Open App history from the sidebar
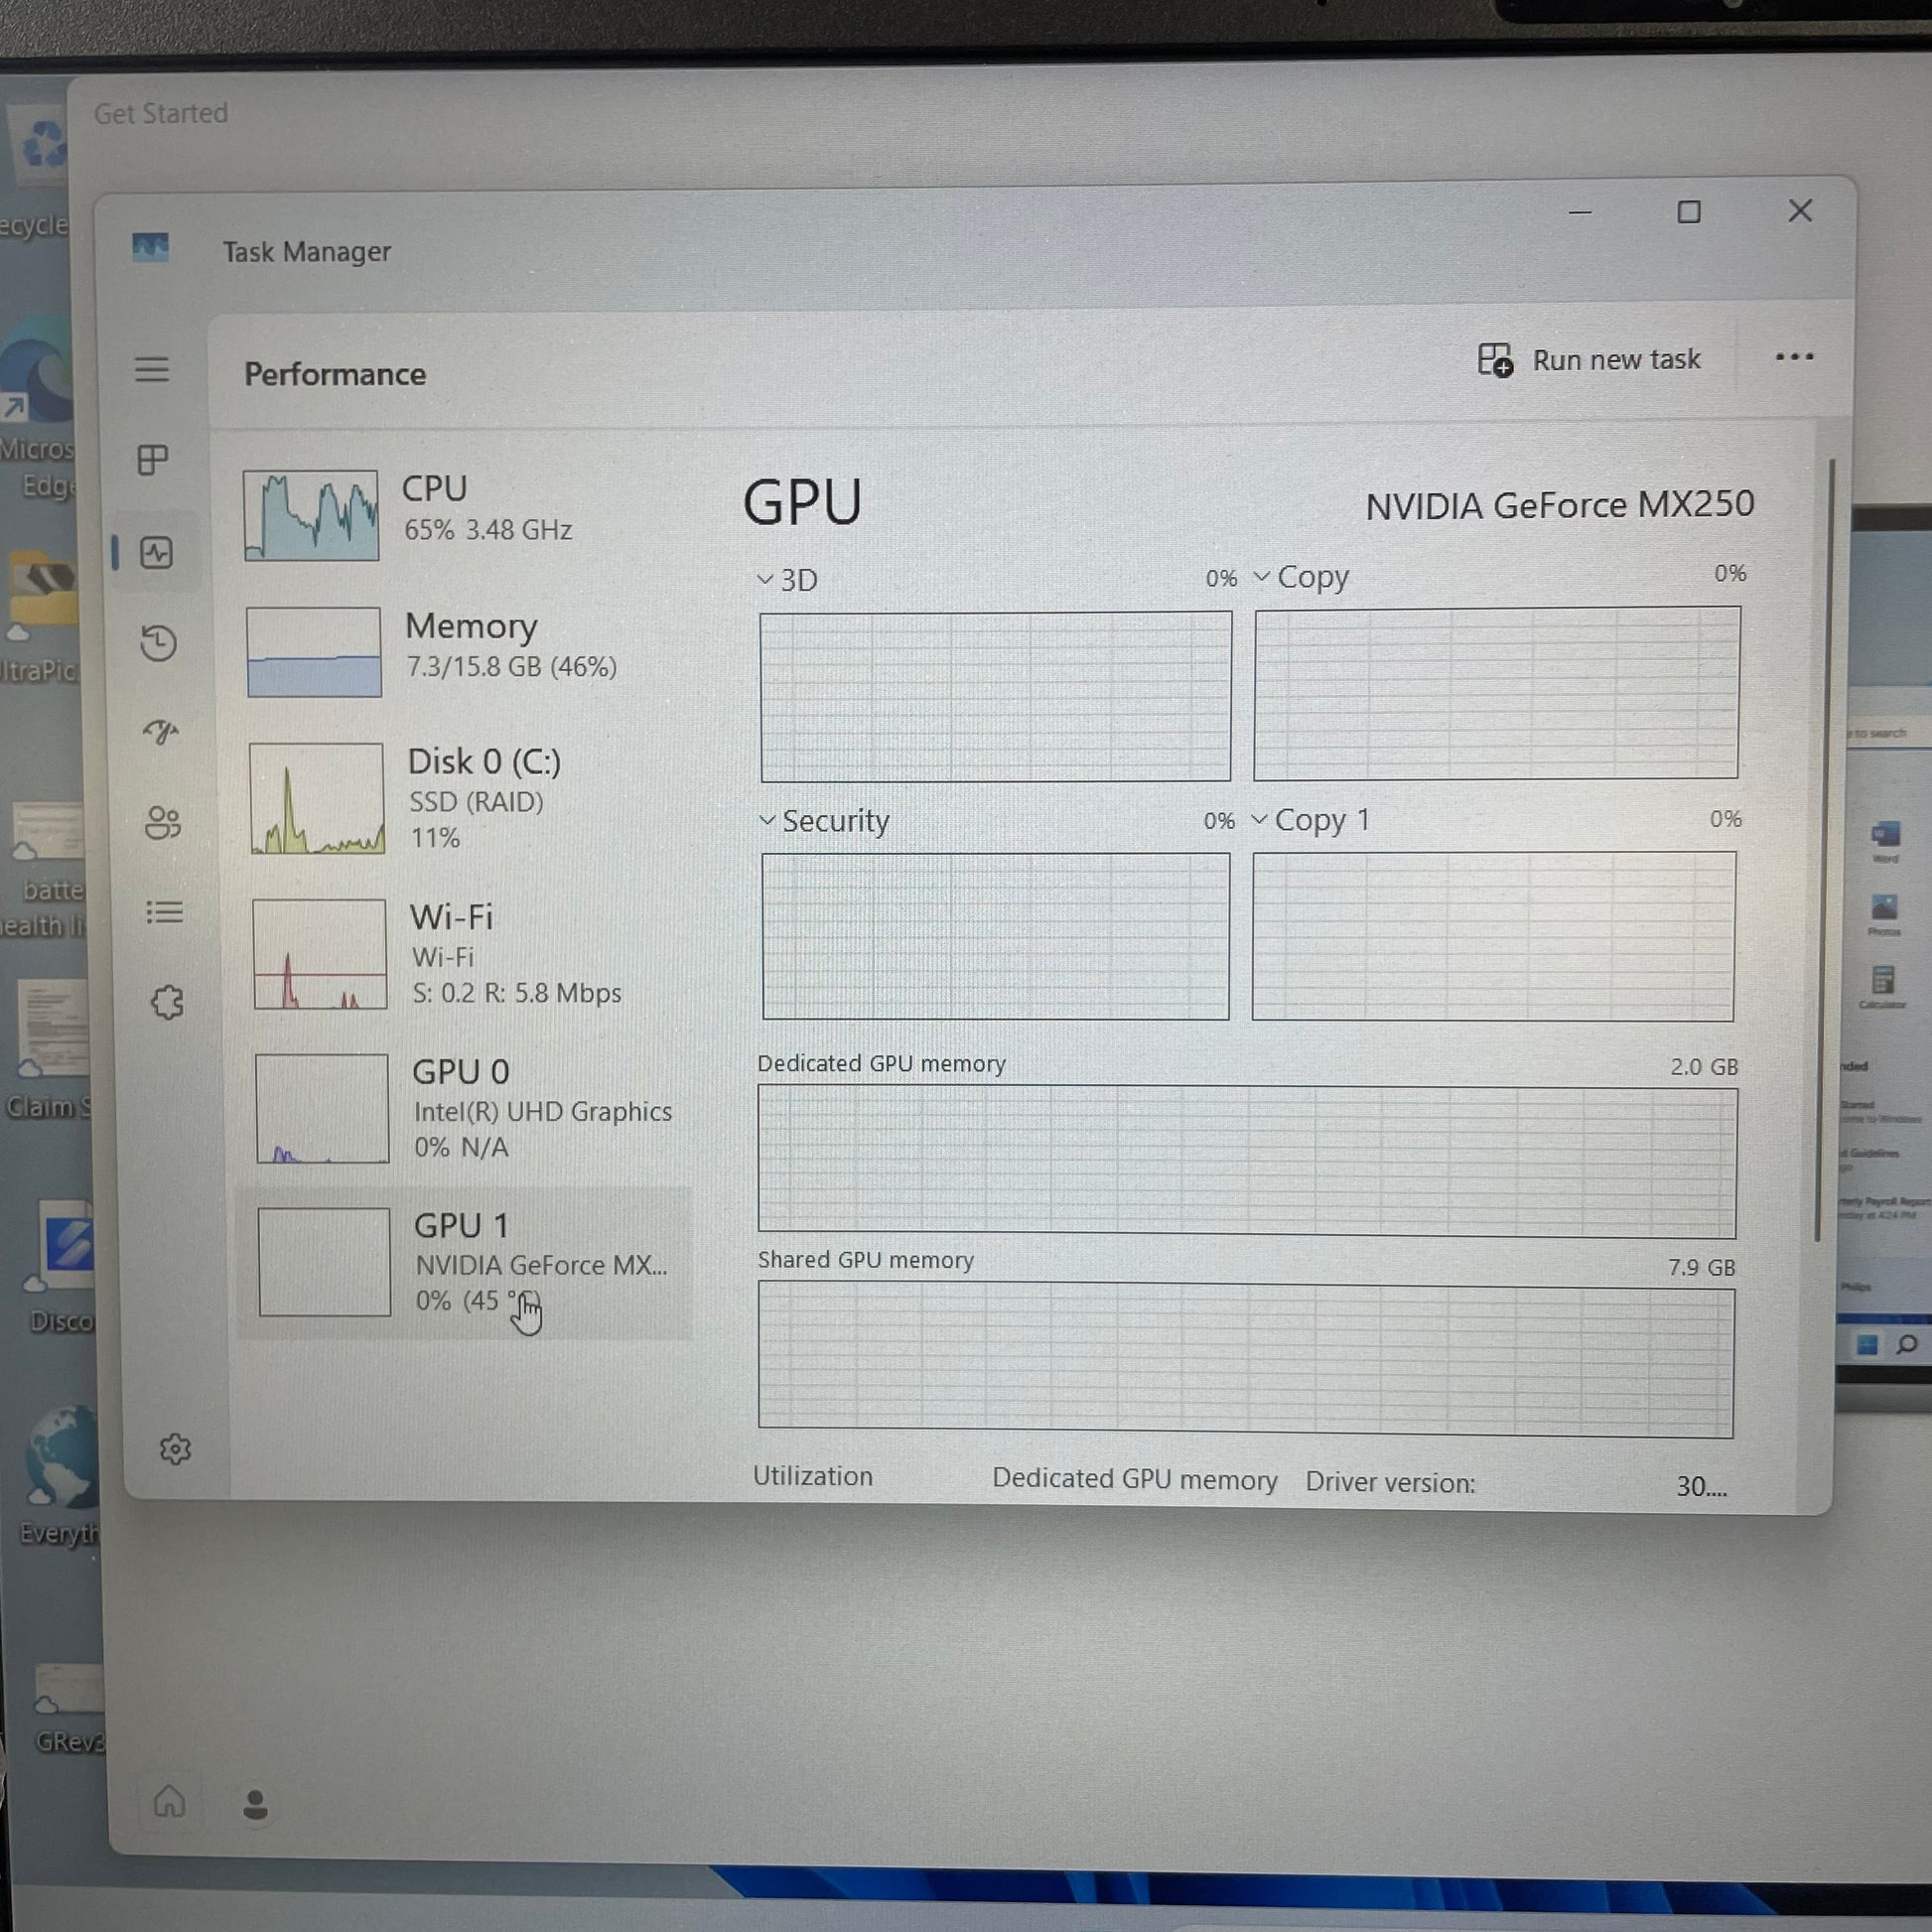This screenshot has width=1932, height=1932. click(x=159, y=643)
